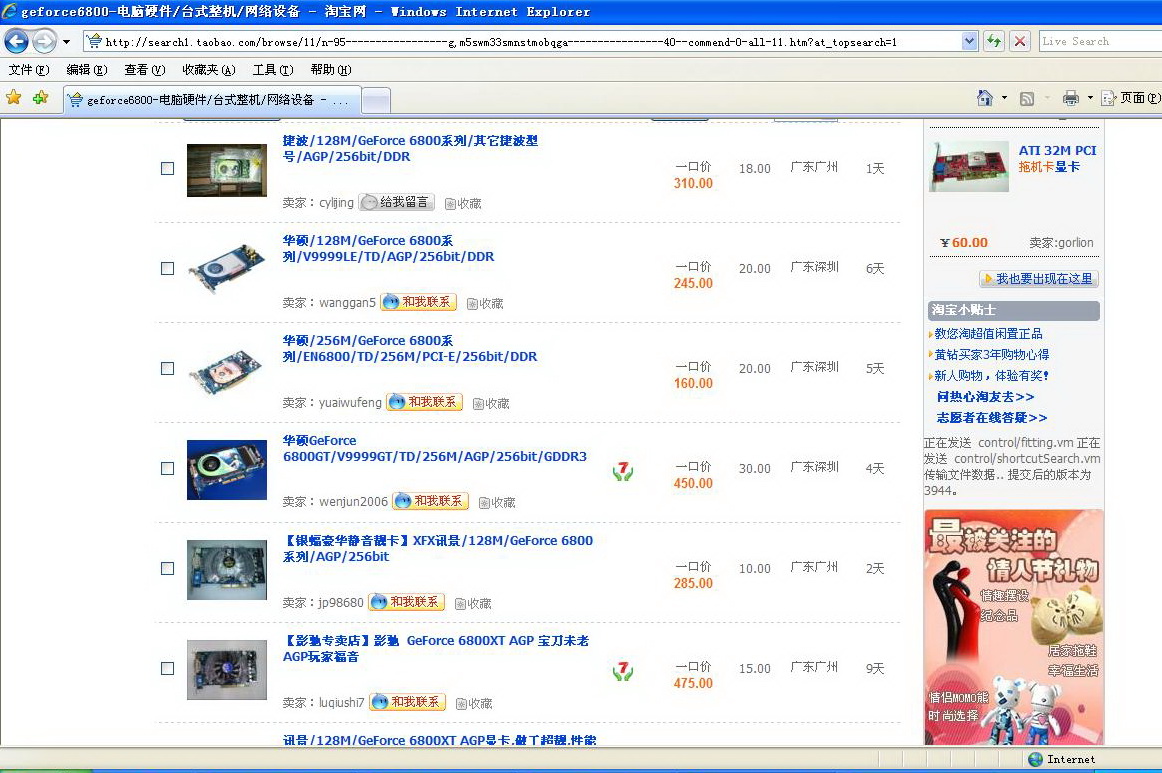Focus the Live Search input box
The height and width of the screenshot is (773, 1162).
click(x=1100, y=42)
